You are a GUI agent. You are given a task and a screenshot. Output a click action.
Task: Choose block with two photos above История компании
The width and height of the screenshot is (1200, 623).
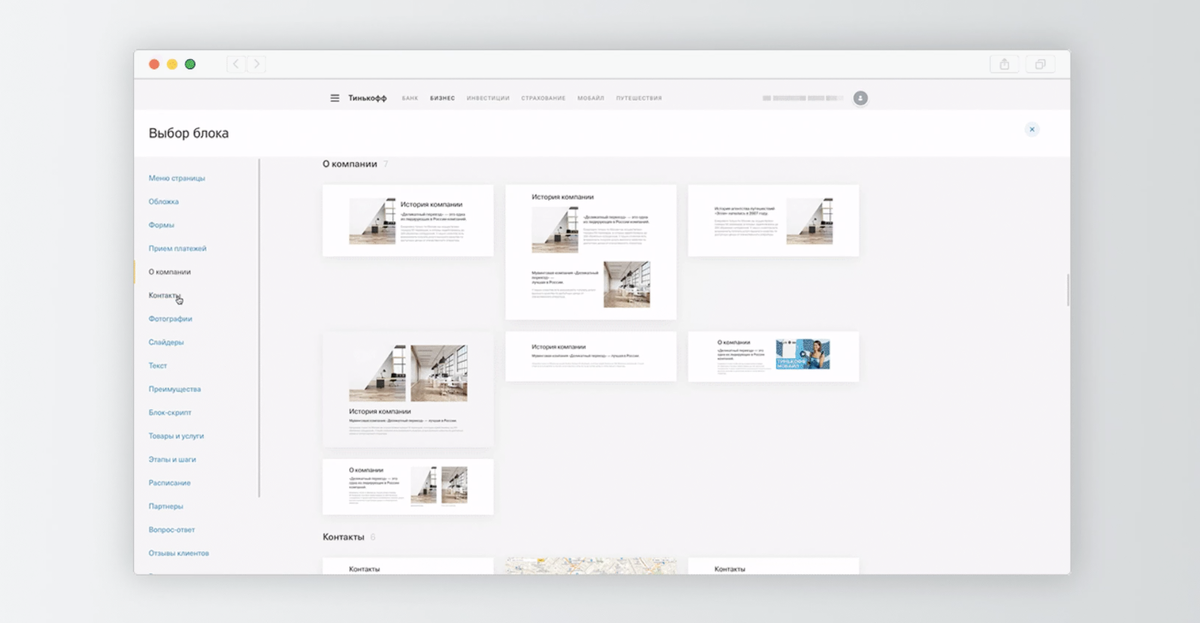[x=408, y=389]
